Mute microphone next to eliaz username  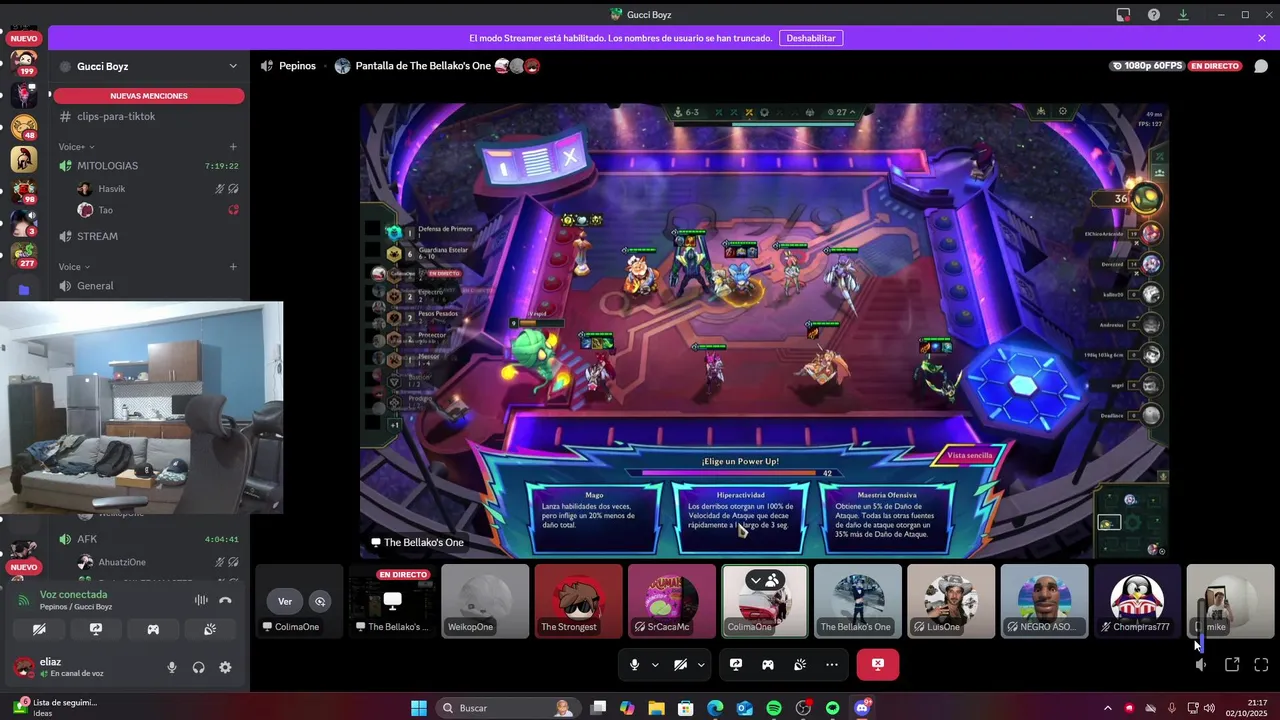click(172, 667)
